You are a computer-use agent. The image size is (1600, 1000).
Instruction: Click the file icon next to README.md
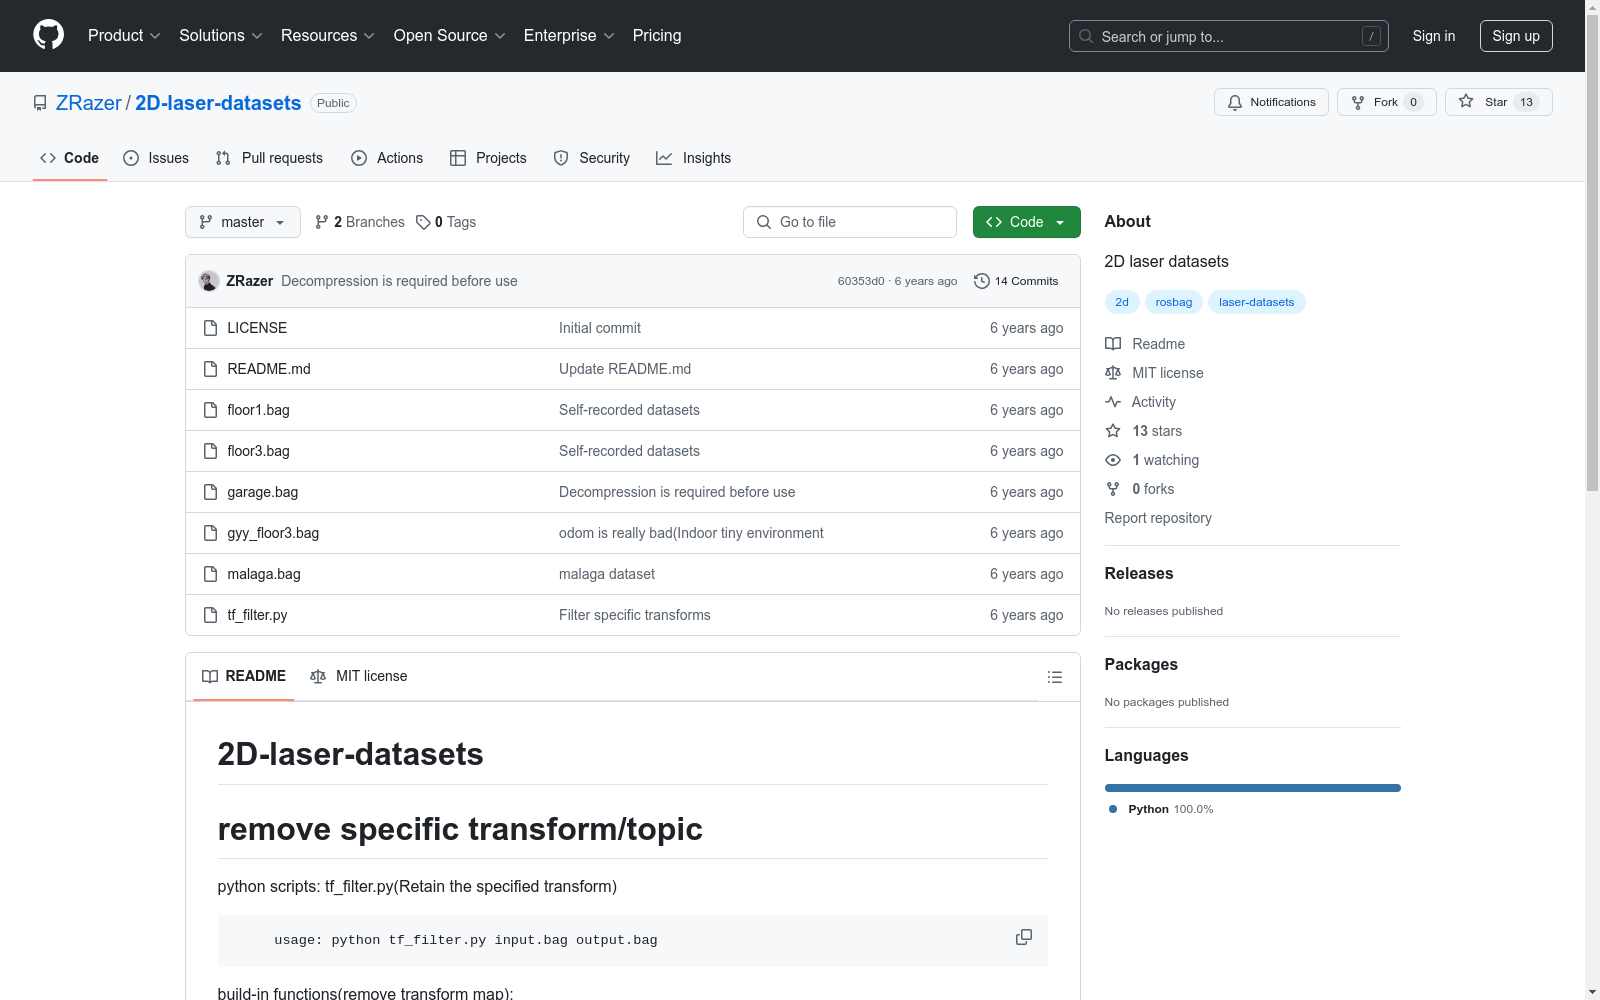pos(210,369)
